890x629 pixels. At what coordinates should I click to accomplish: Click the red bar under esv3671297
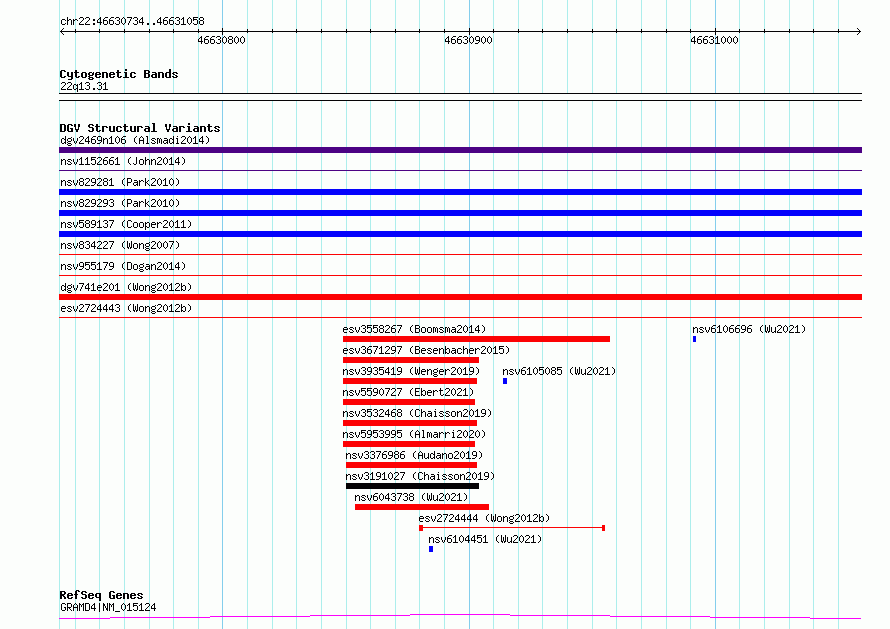(411, 360)
